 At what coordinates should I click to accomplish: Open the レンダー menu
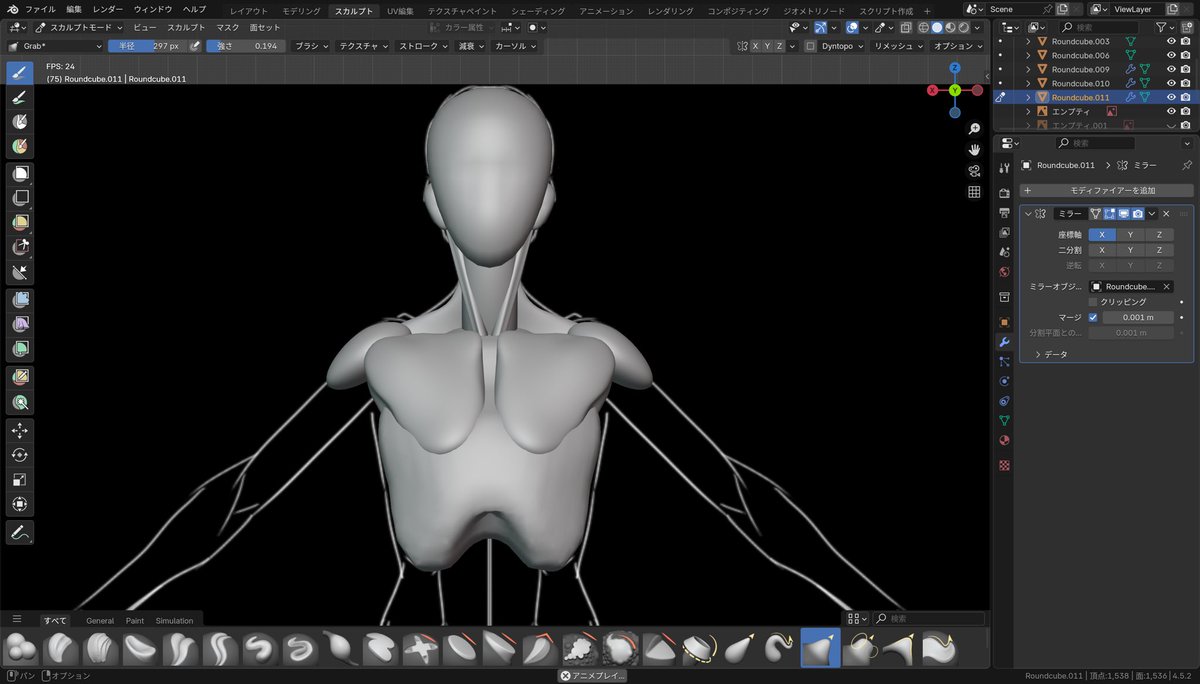tap(107, 9)
